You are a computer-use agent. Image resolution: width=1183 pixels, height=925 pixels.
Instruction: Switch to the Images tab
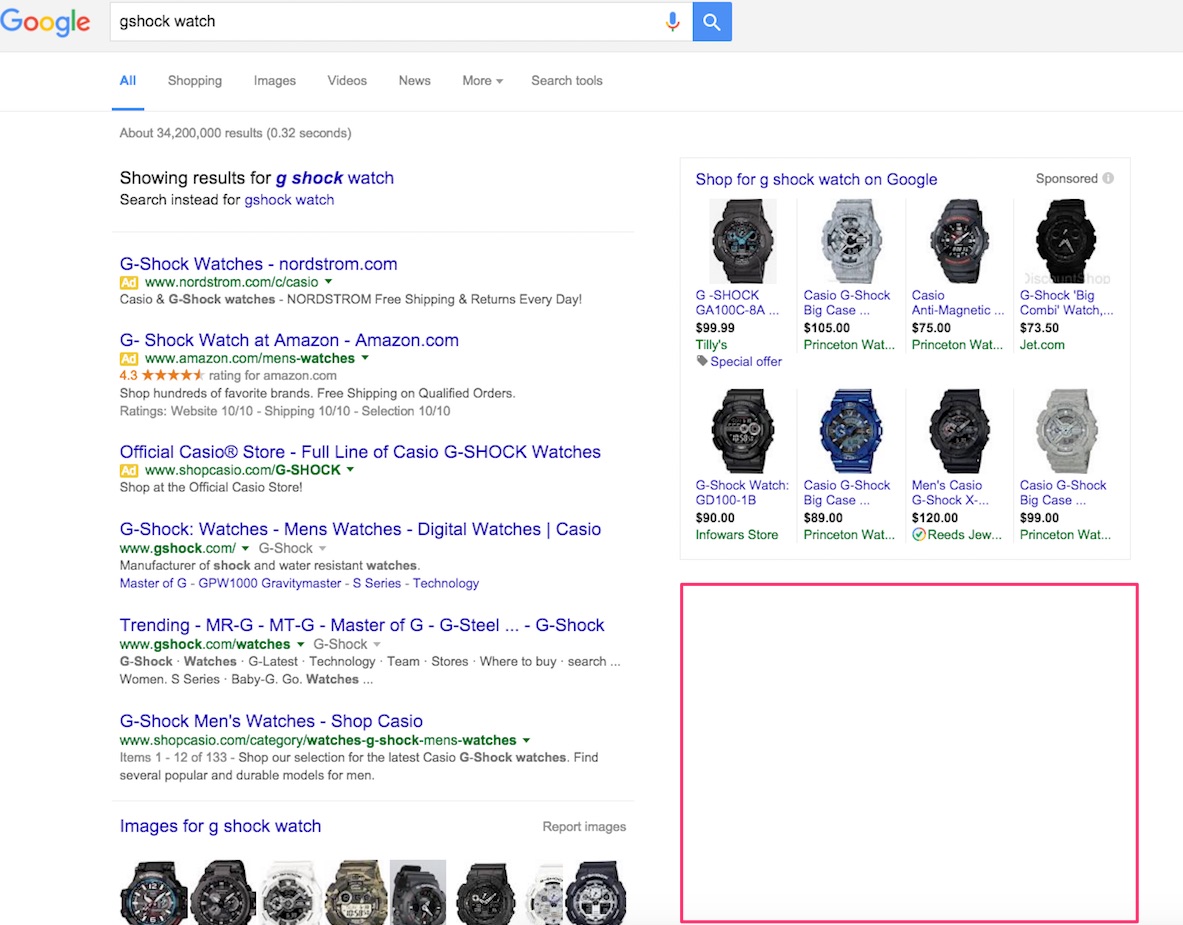274,81
